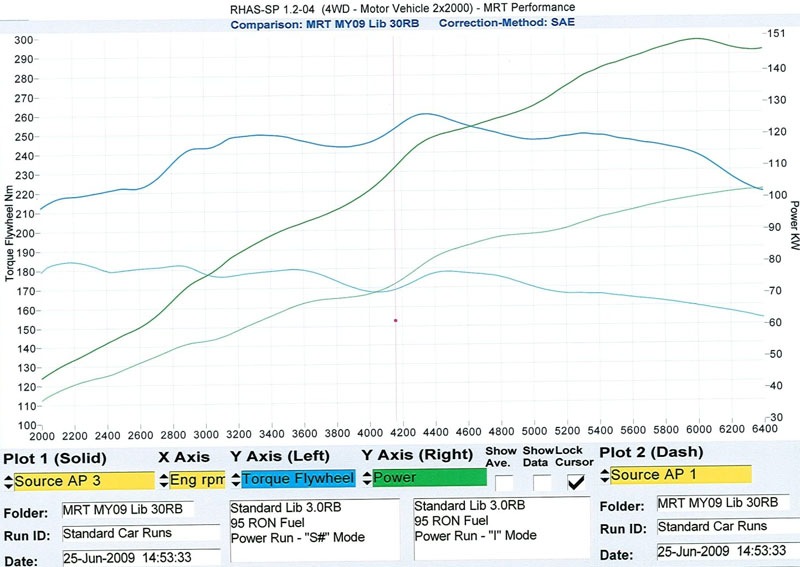Click Plot 1 Date field 25-Jun-2009
The width and height of the screenshot is (800, 567).
pyautogui.click(x=141, y=557)
